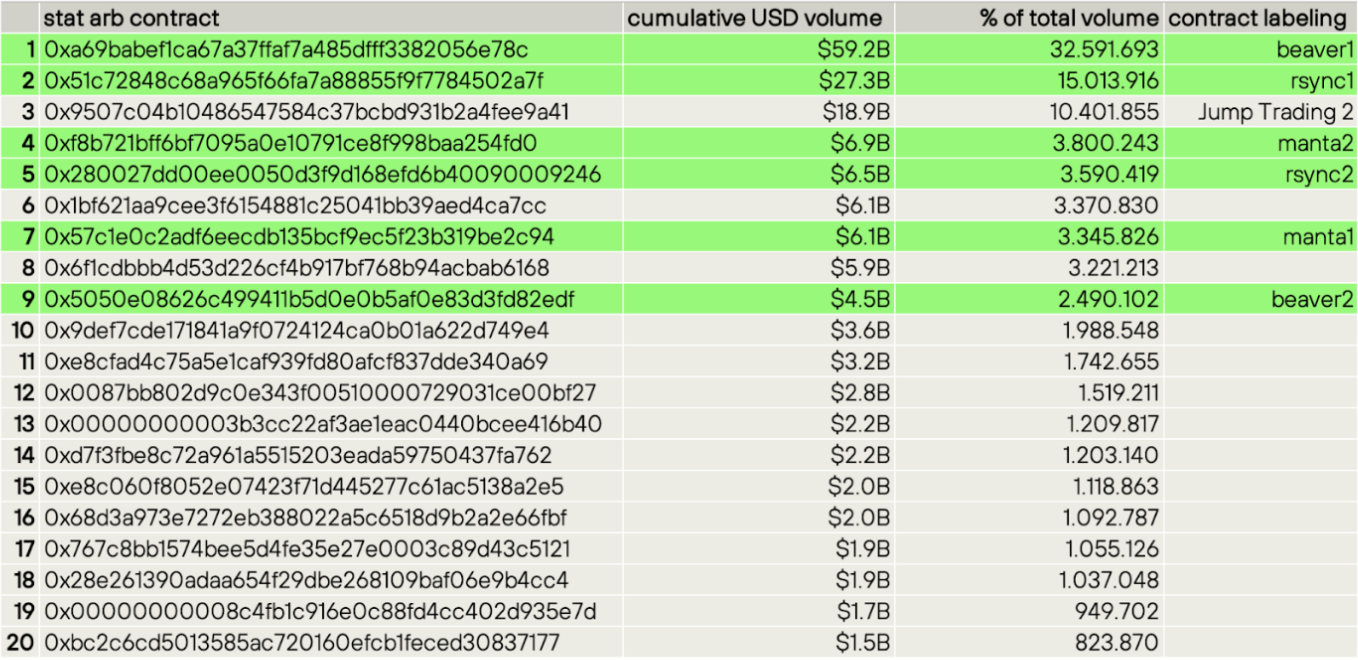Open contract address starting with 0x1bf621aa9

tap(295, 206)
